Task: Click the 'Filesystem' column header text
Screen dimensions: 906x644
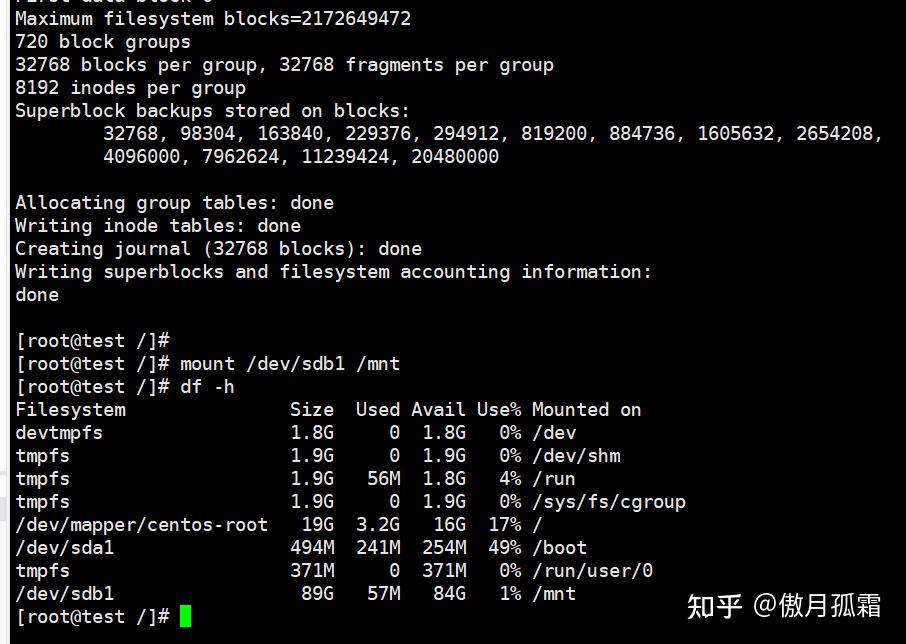Action: pos(70,410)
